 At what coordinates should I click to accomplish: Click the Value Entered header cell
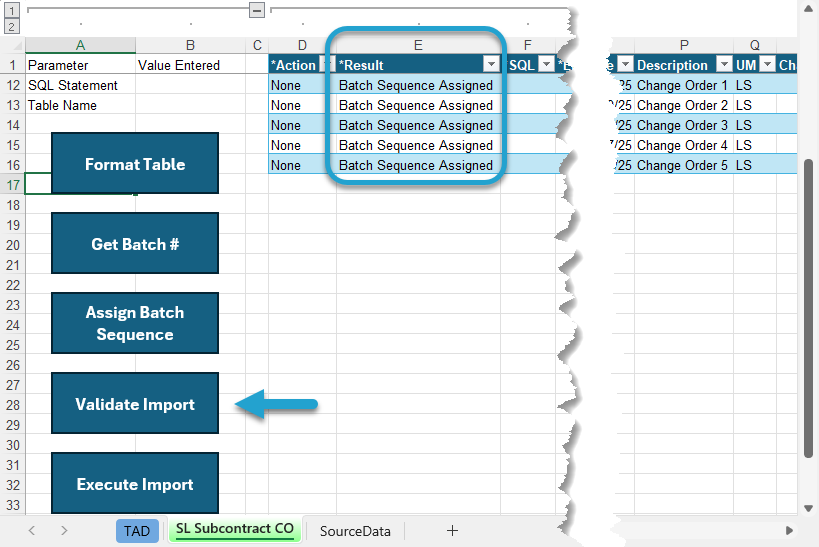[x=191, y=65]
